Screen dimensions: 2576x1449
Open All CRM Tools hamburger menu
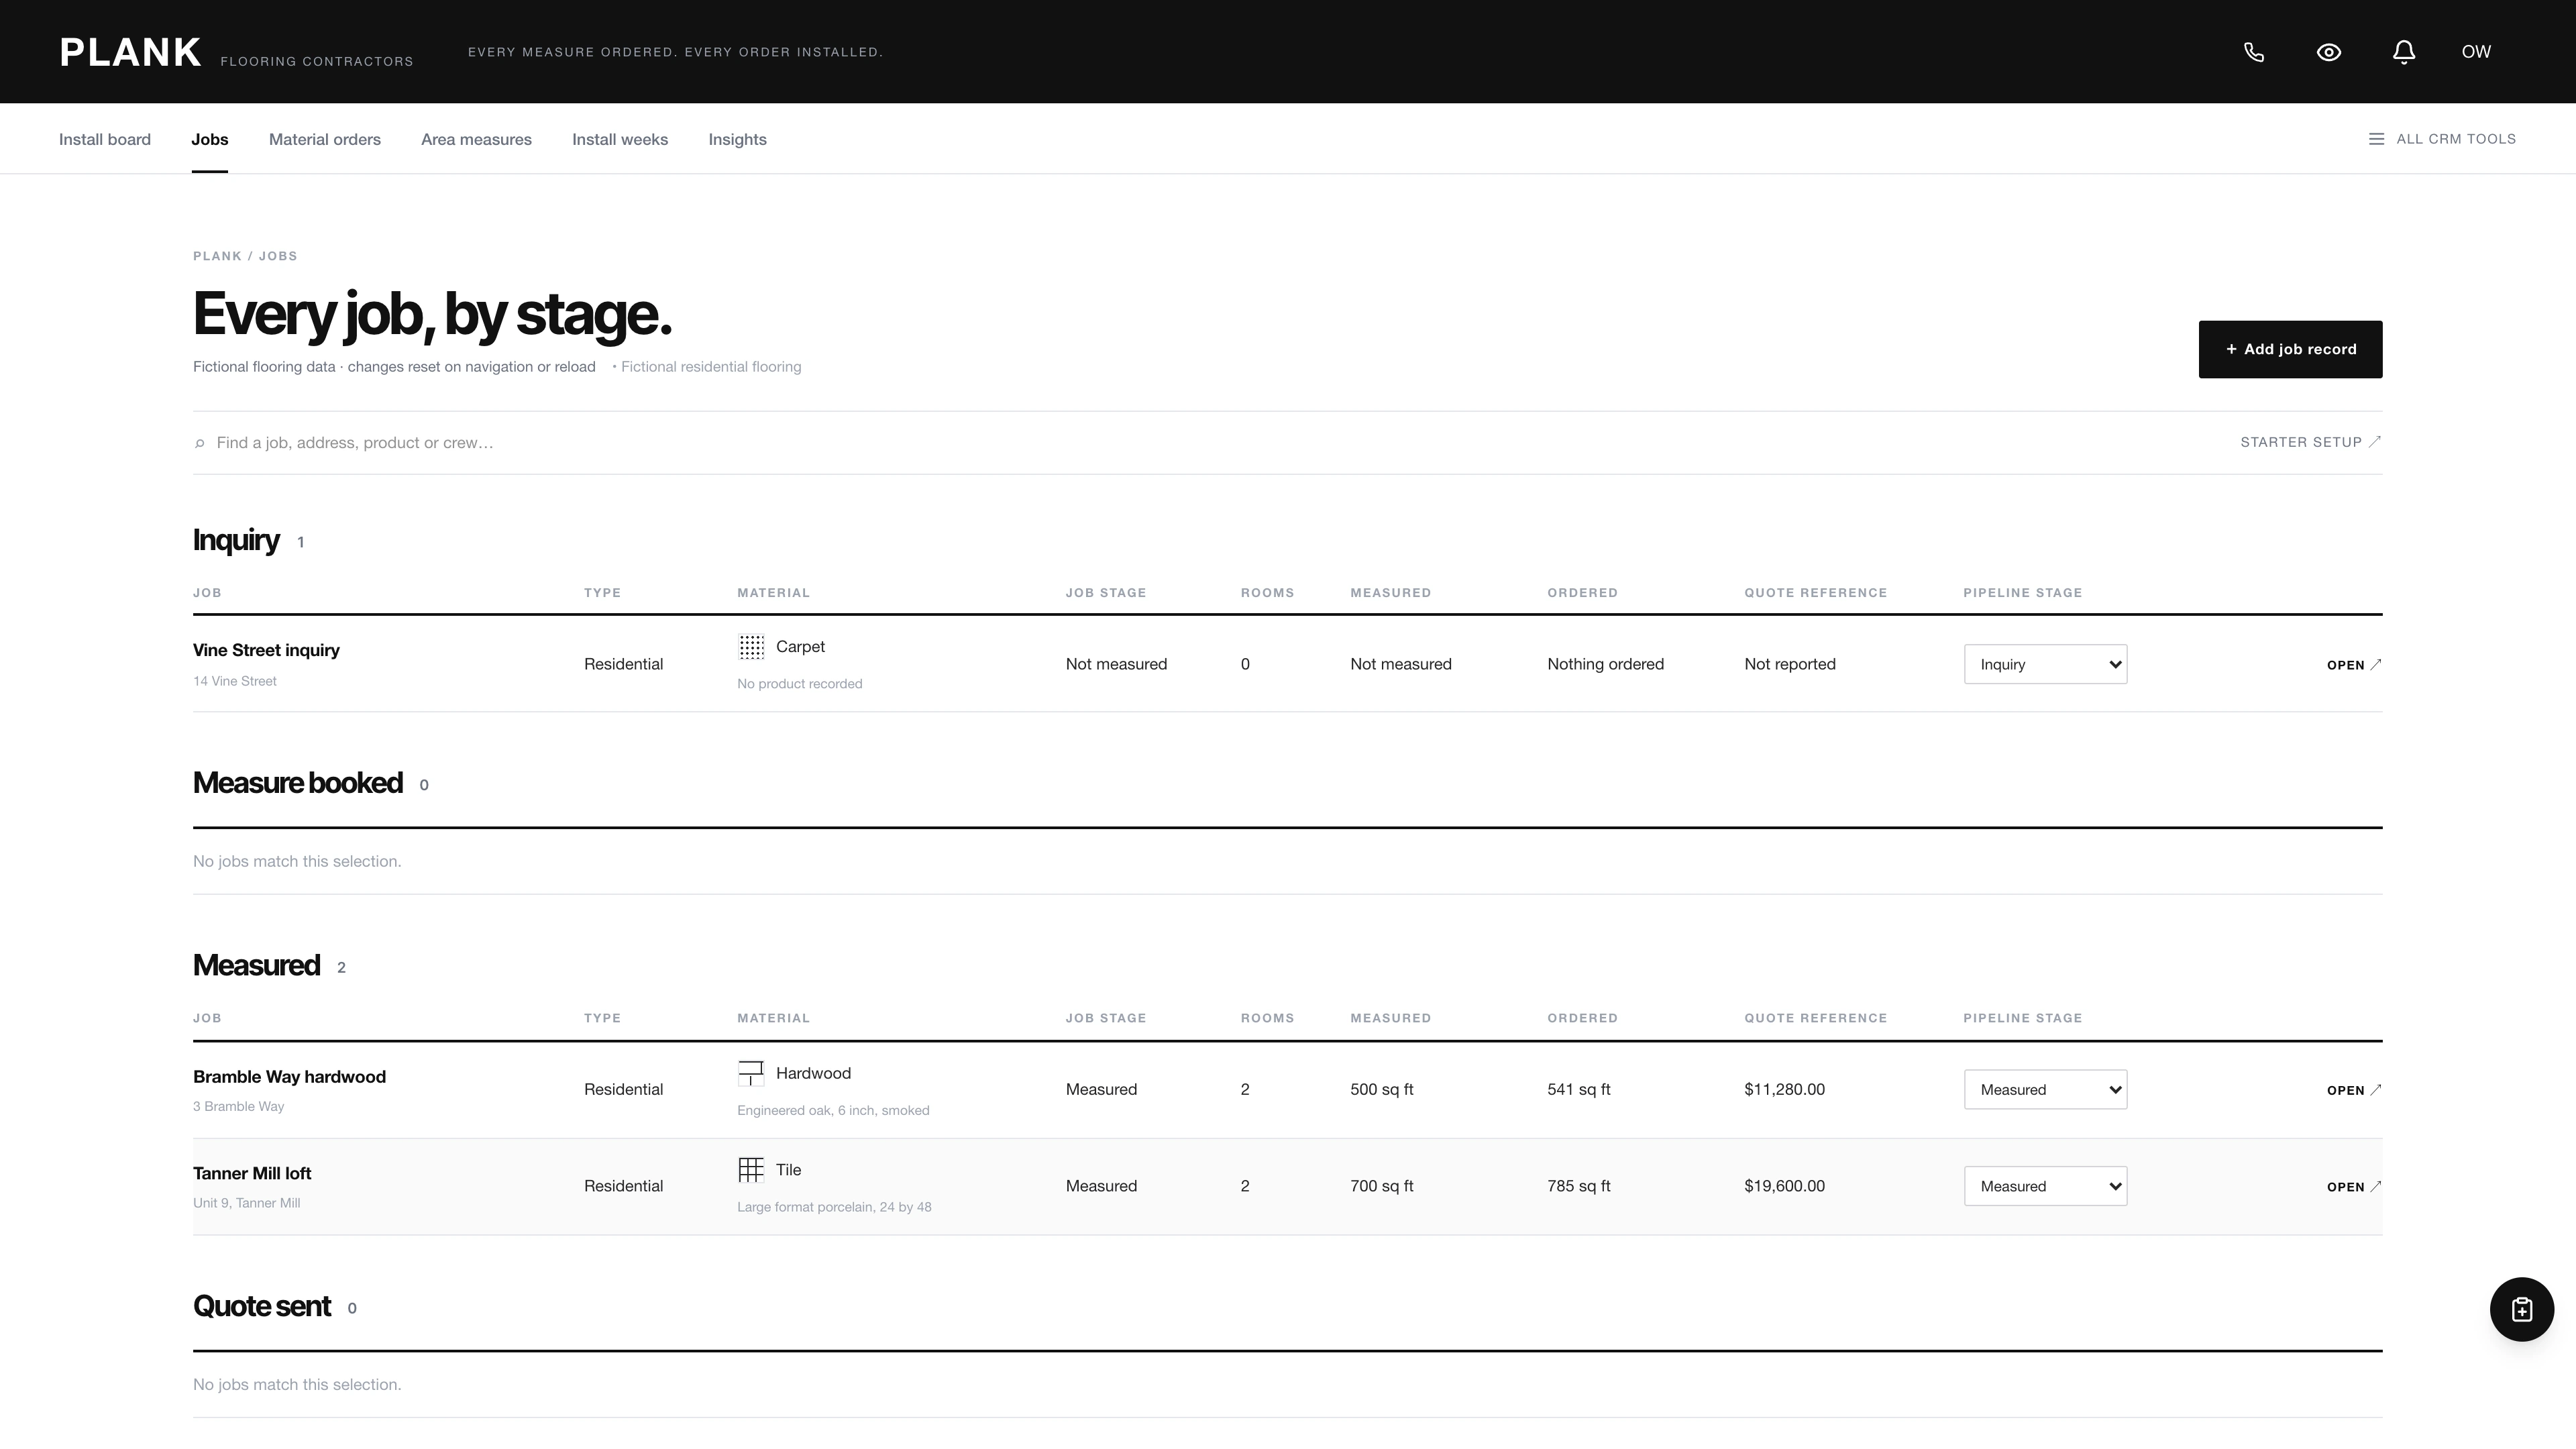(x=2442, y=139)
